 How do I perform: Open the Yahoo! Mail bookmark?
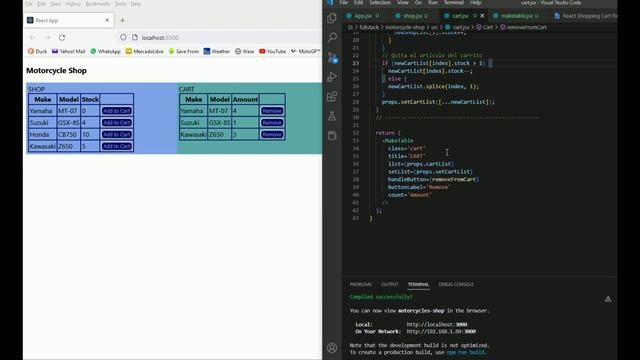[69, 51]
